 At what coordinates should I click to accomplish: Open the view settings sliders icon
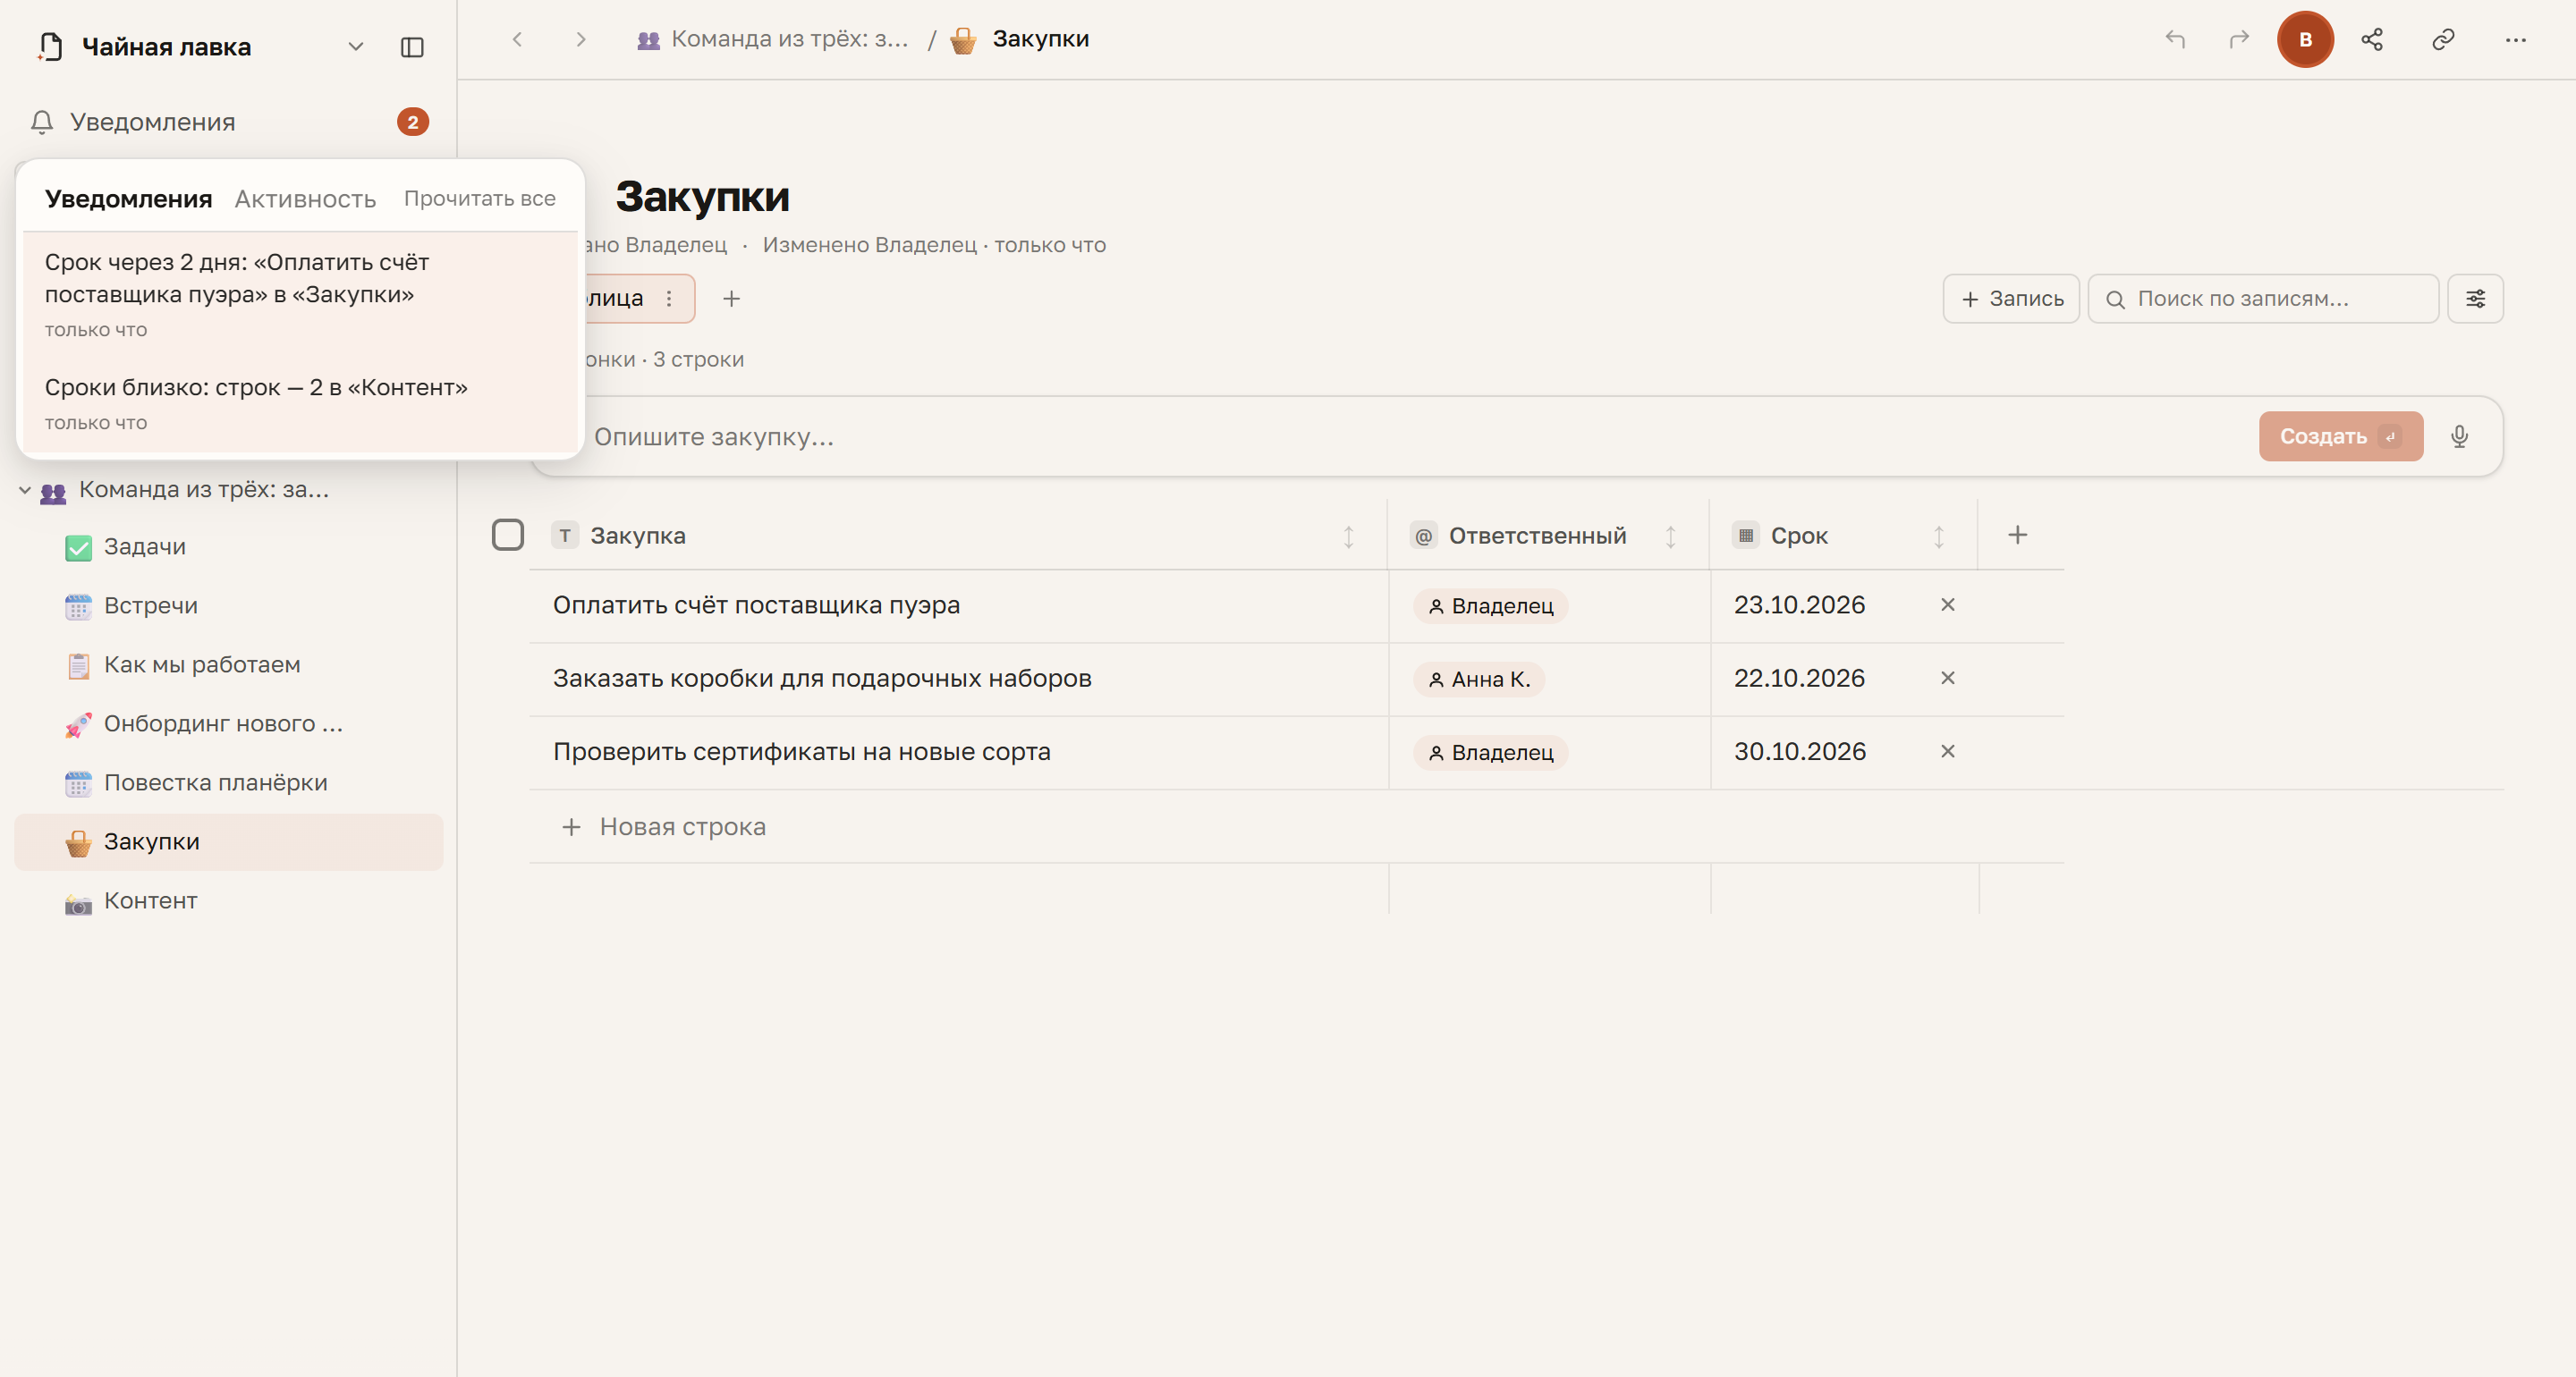2475,299
